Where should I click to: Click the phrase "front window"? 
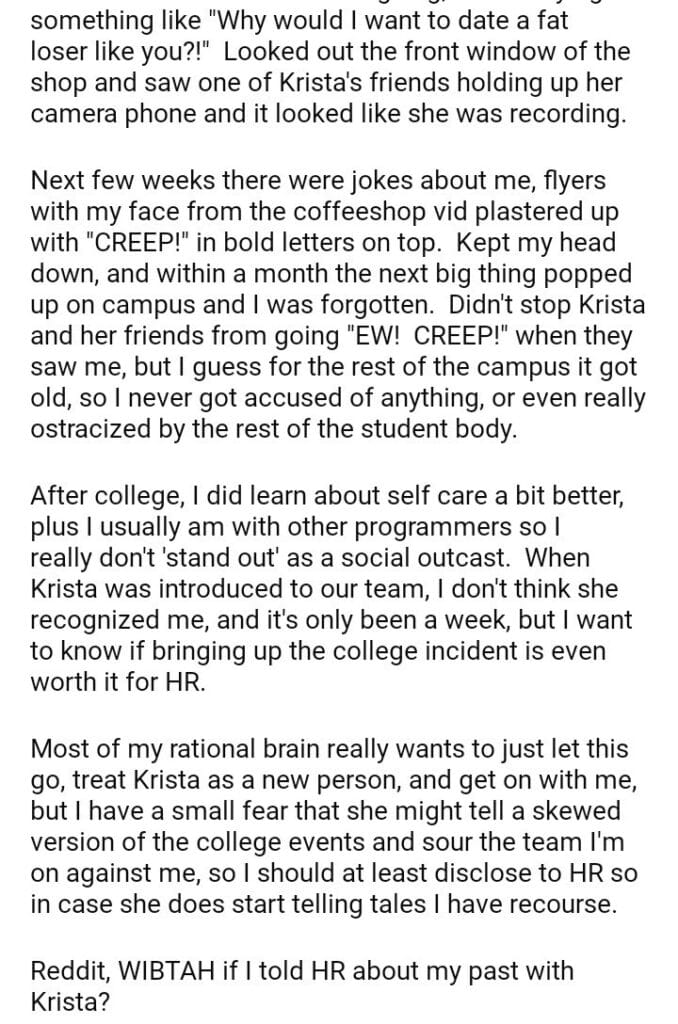(x=396, y=53)
